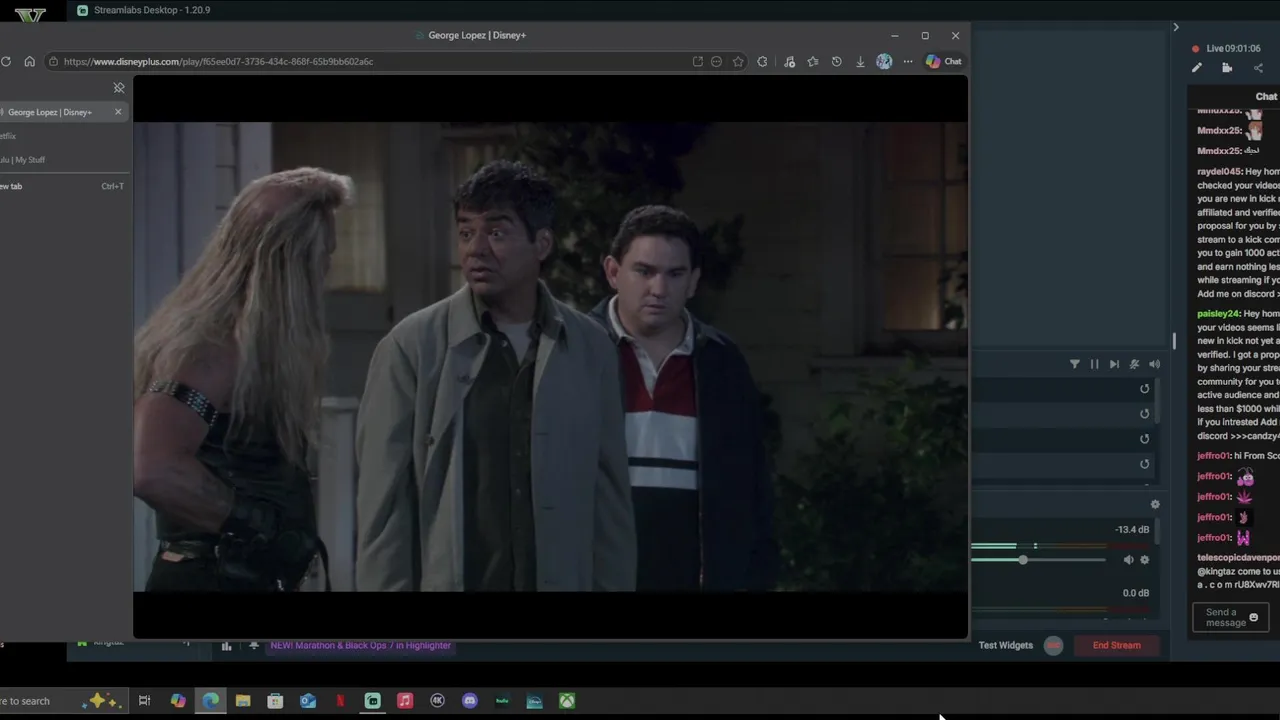This screenshot has width=1280, height=720.
Task: Click the paisley24 username in chat
Action: click(x=1219, y=314)
